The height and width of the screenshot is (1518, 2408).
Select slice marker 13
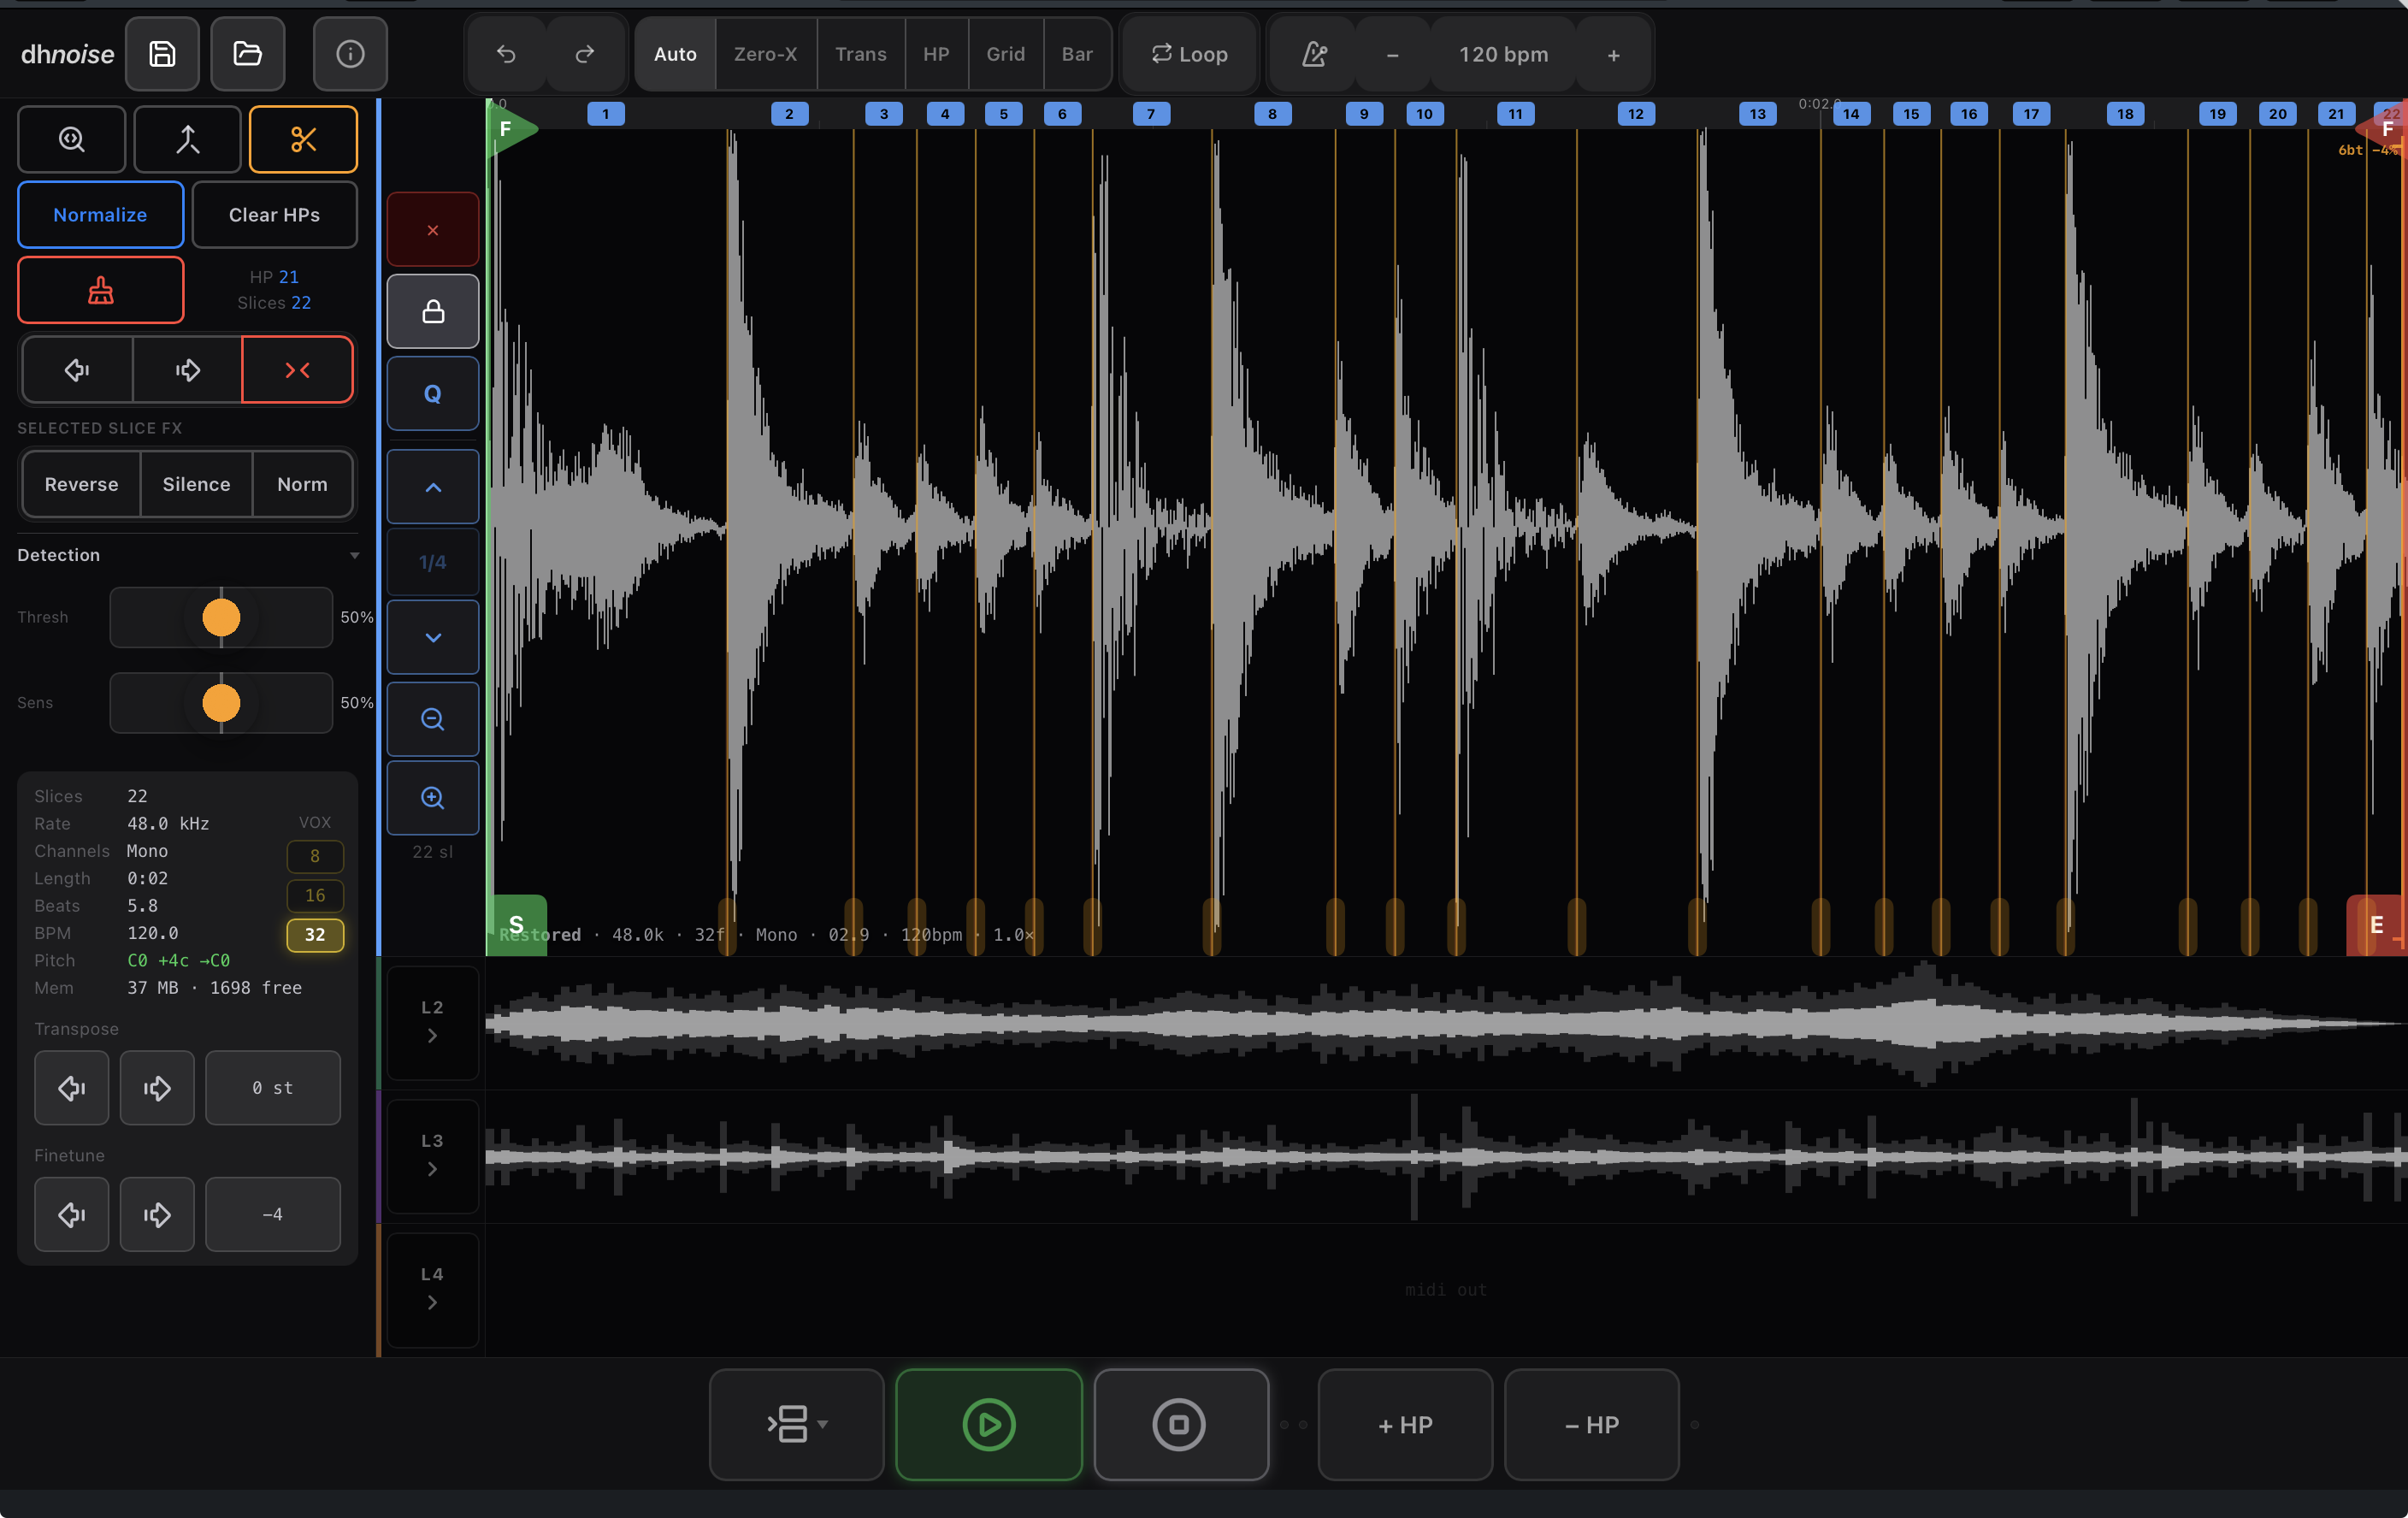point(1757,114)
